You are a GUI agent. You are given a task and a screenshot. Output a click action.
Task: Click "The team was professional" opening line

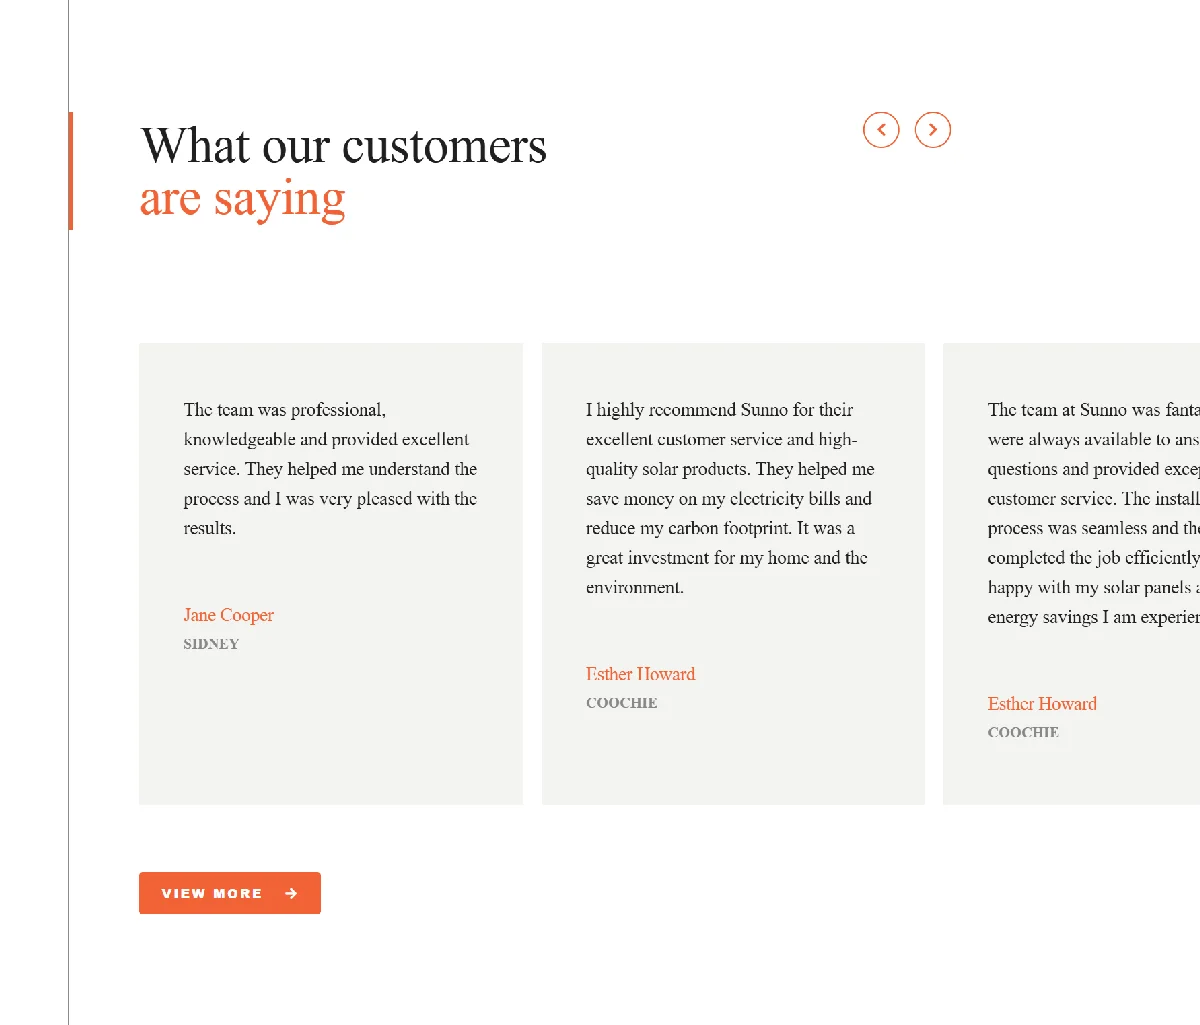pos(284,410)
